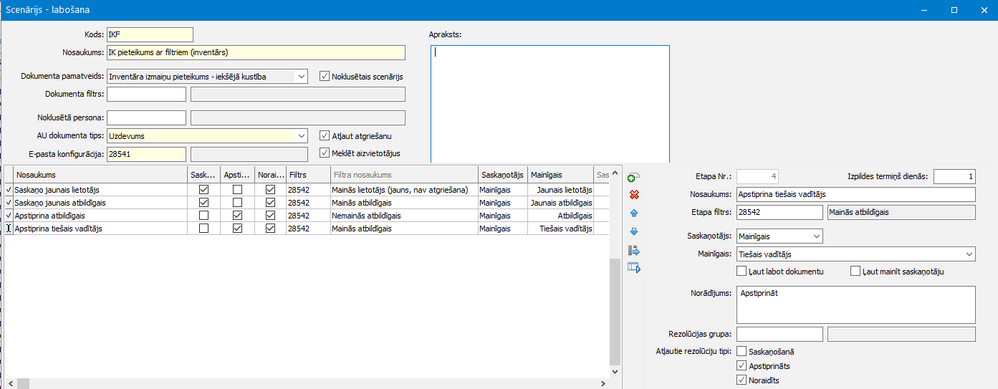This screenshot has height=389, width=998.
Task: Disable the Atļaut atgriešanu checkbox
Action: 325,136
